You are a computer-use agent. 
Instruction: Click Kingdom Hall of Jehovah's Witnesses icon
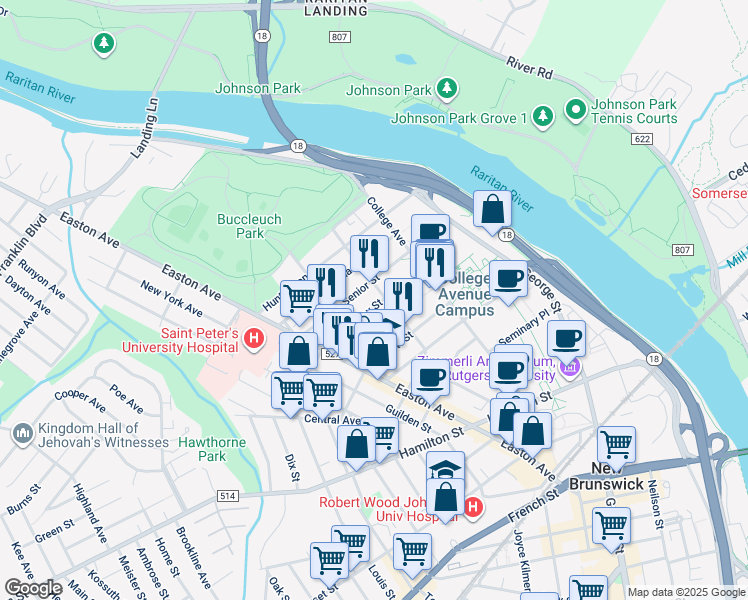point(22,434)
